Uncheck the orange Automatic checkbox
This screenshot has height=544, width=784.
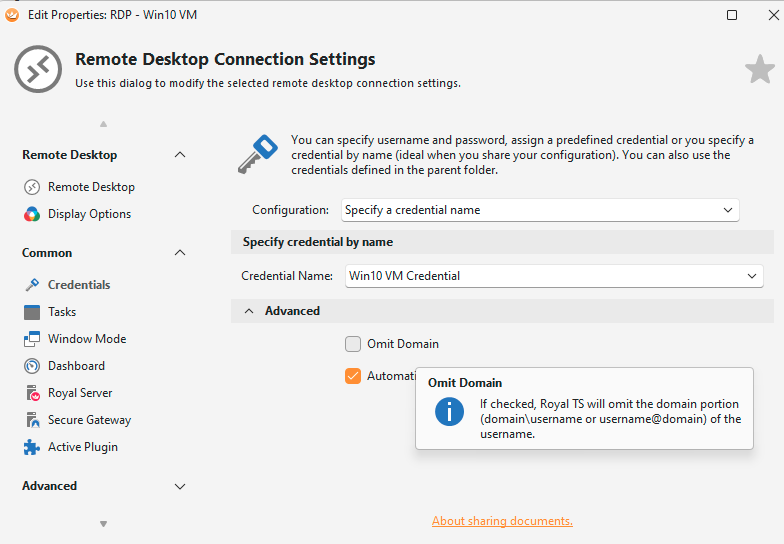point(353,376)
